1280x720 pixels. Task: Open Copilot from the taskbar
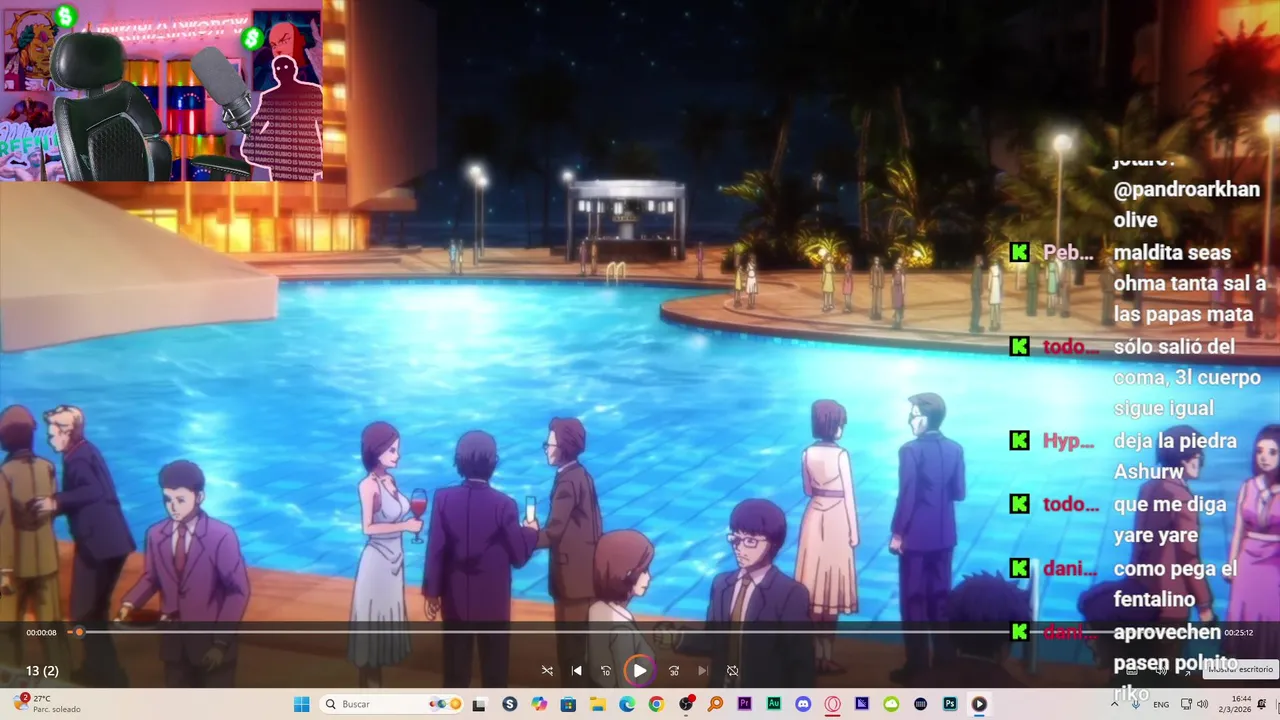[539, 704]
